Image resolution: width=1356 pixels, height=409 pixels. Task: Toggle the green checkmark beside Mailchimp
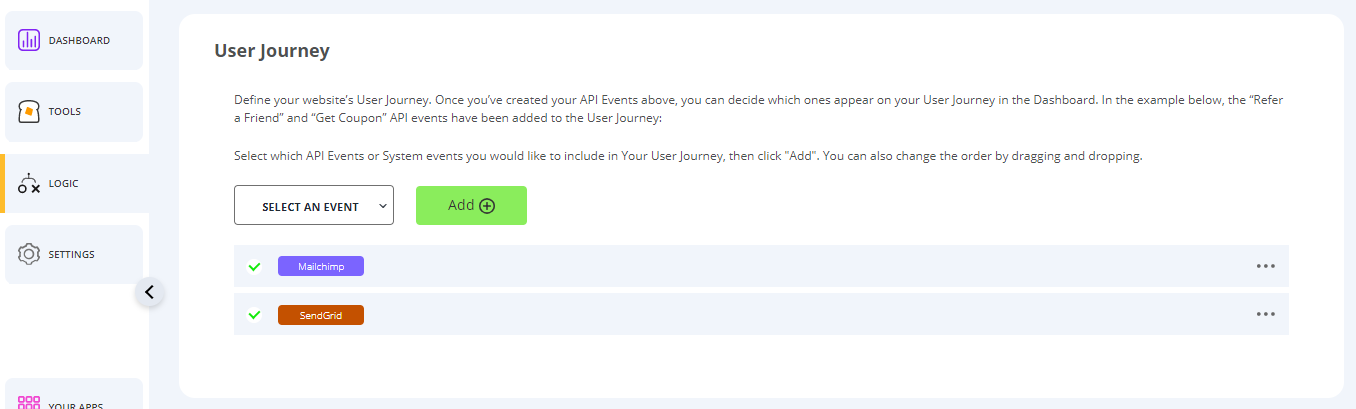[x=254, y=267]
